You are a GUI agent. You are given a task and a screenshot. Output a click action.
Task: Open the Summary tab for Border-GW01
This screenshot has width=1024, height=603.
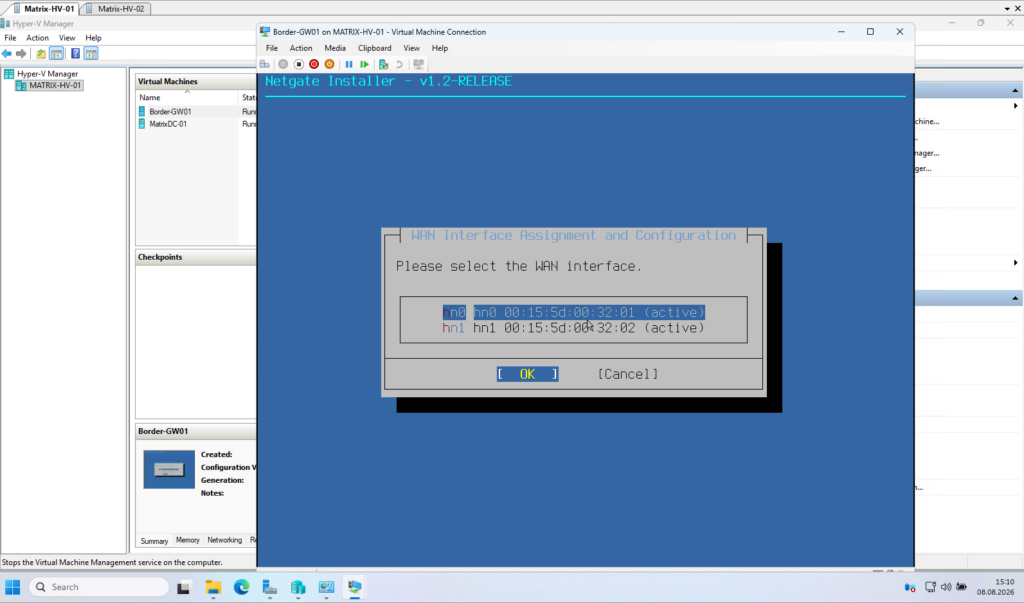tap(154, 541)
